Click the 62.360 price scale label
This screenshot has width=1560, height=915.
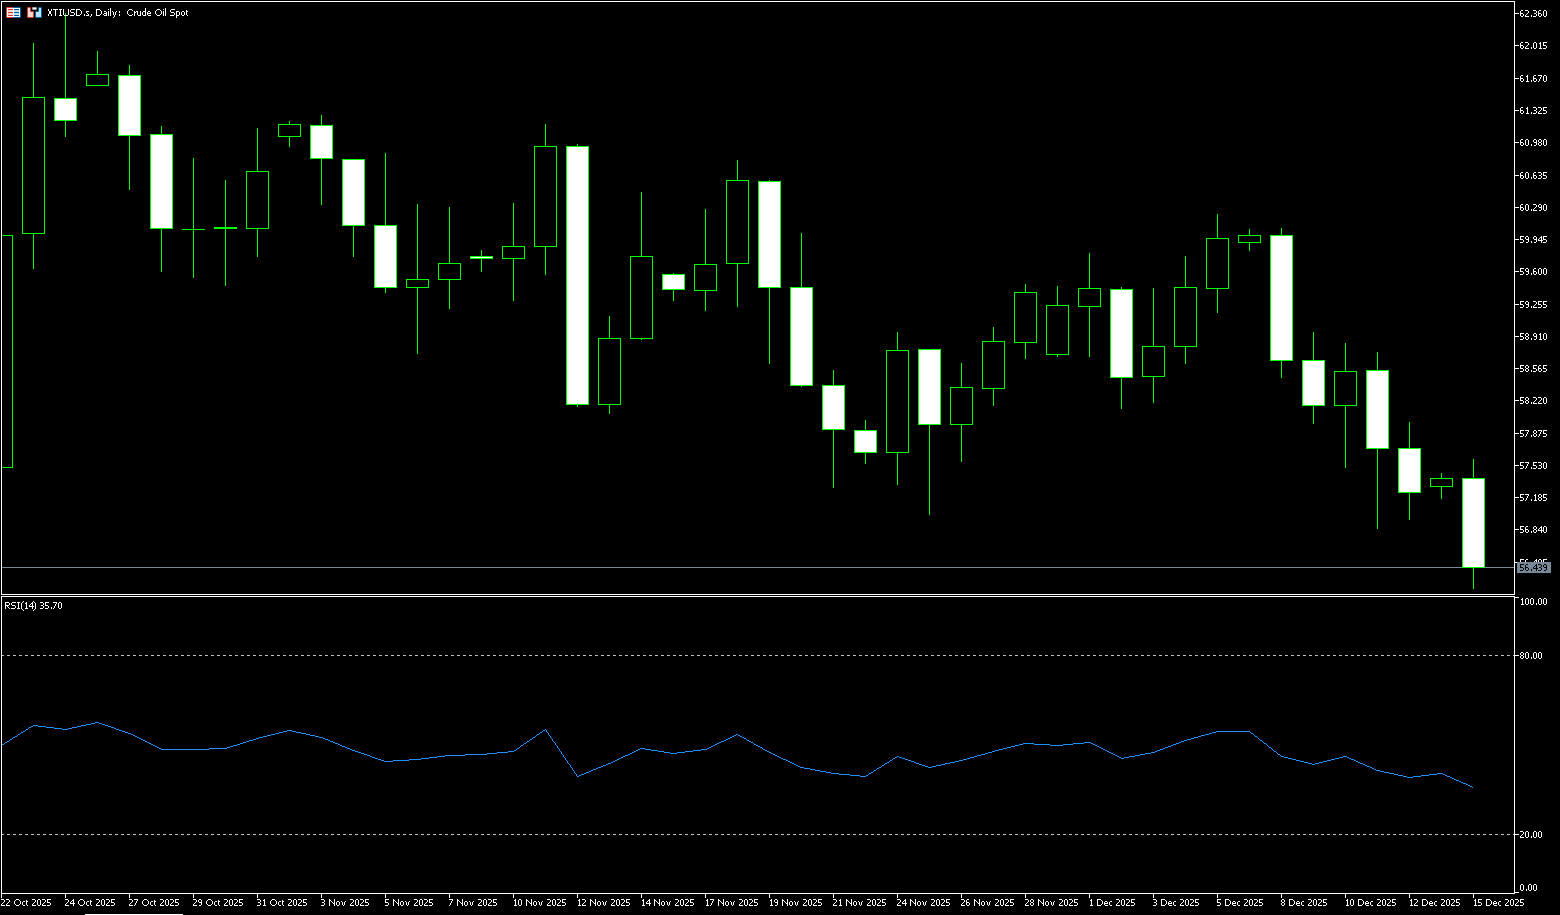(1533, 13)
